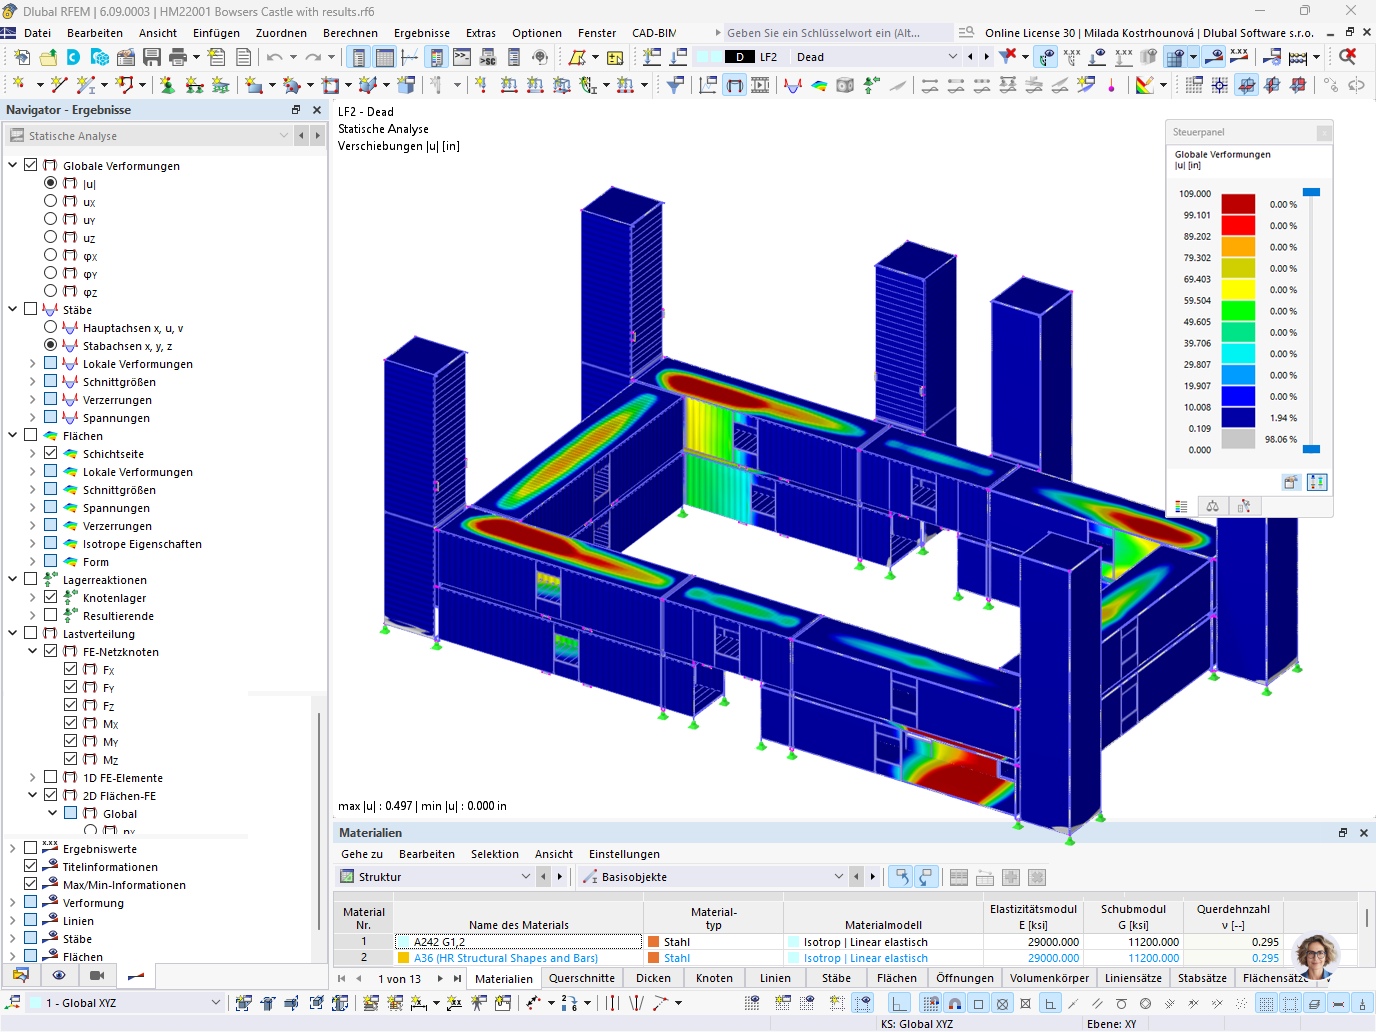Click the save icon in the toolbar
Screen dimensions: 1376x1032
tap(150, 57)
